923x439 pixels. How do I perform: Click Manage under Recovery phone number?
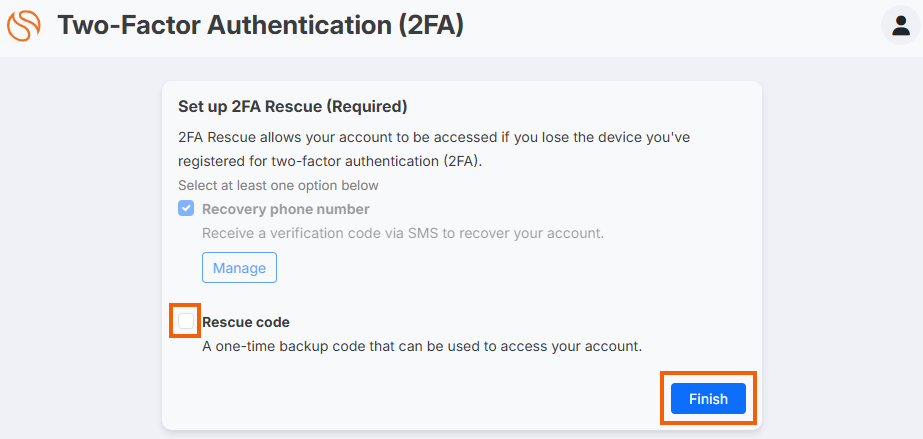[x=239, y=268]
